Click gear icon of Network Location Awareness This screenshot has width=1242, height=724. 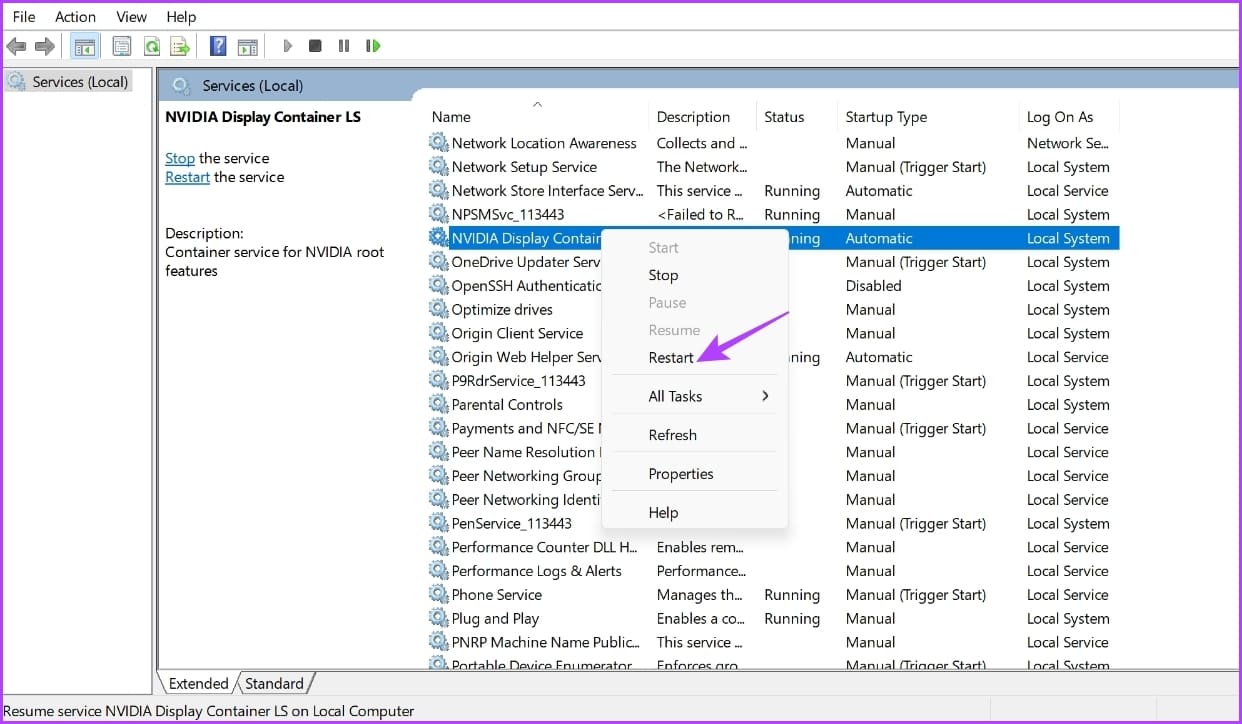(438, 143)
